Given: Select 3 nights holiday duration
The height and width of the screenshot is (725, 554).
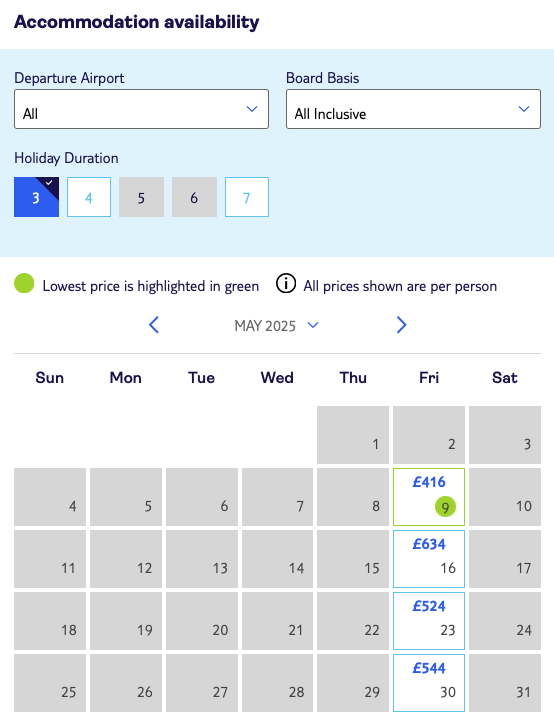Looking at the screenshot, I should [37, 197].
